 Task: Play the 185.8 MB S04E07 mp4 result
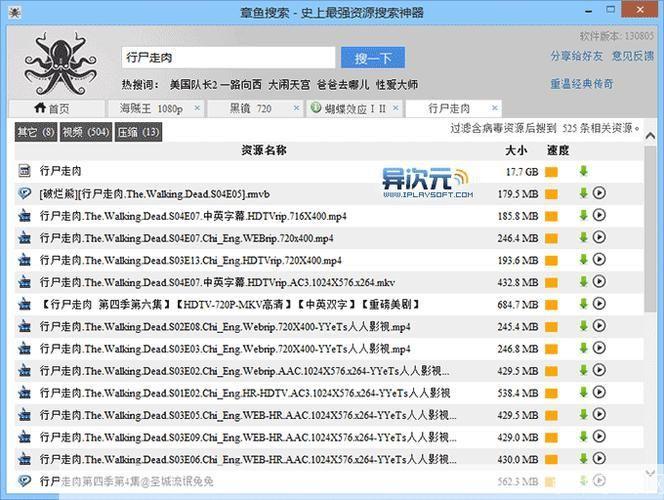tap(600, 216)
